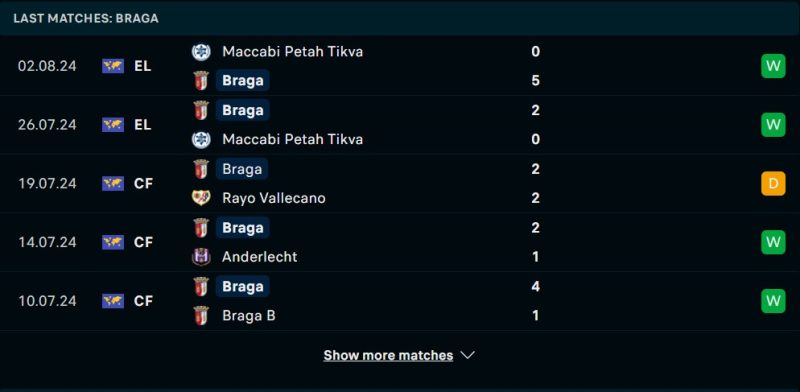Open the Anderlecht team name
The height and width of the screenshot is (392, 800).
click(x=260, y=257)
